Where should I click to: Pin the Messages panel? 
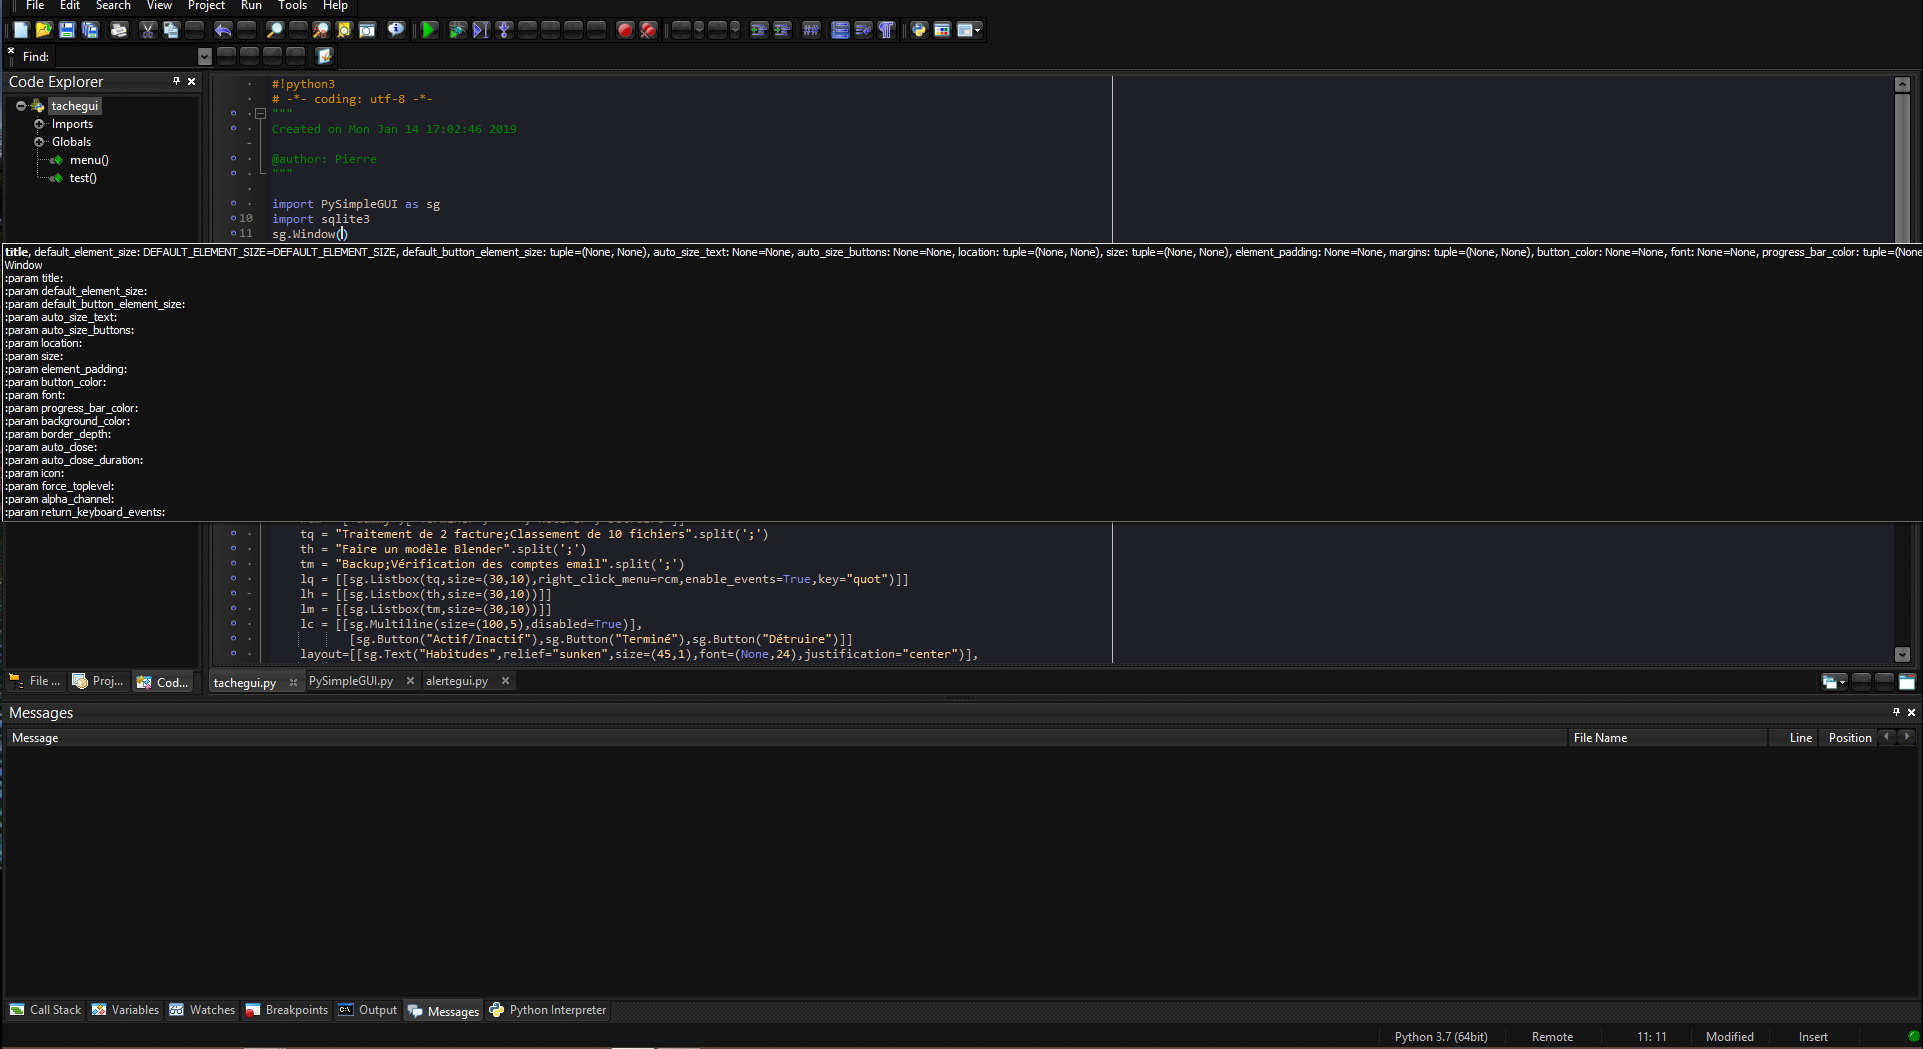[1897, 712]
